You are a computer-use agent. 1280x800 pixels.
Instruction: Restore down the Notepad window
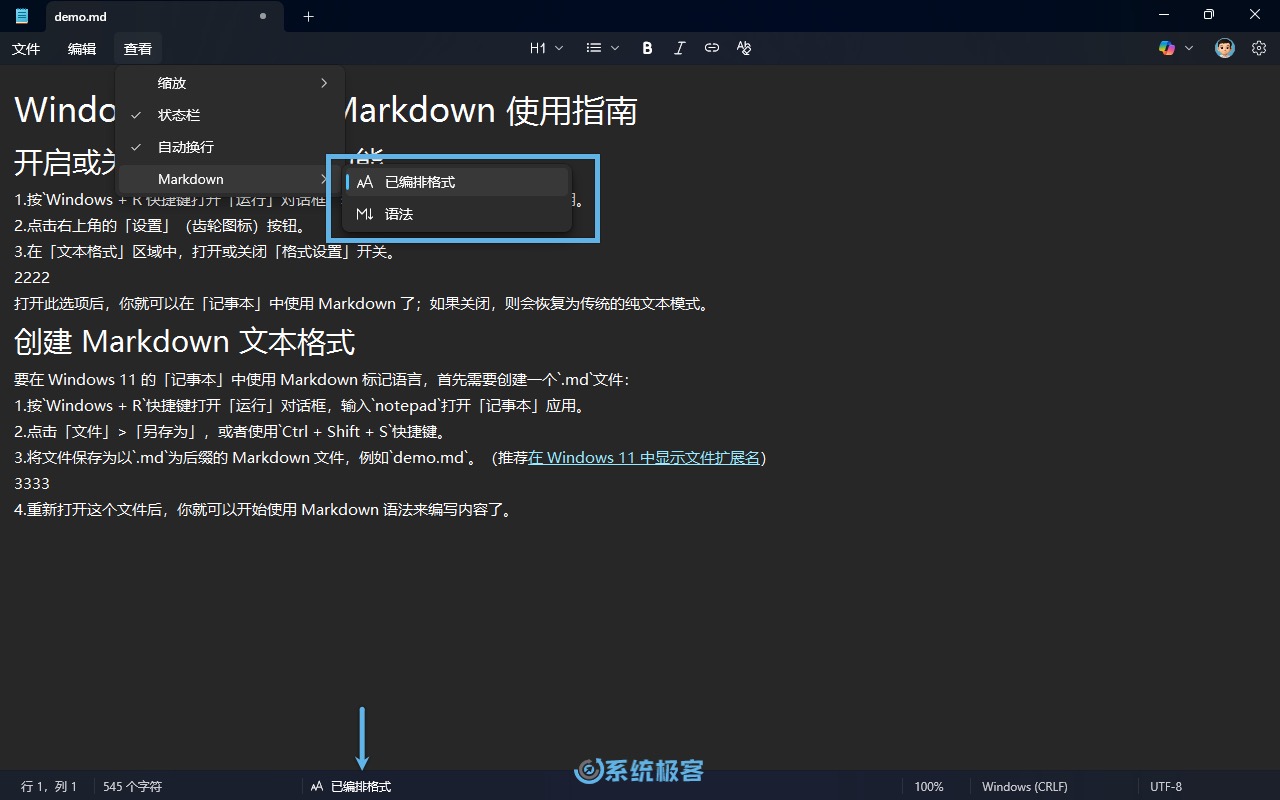1209,15
